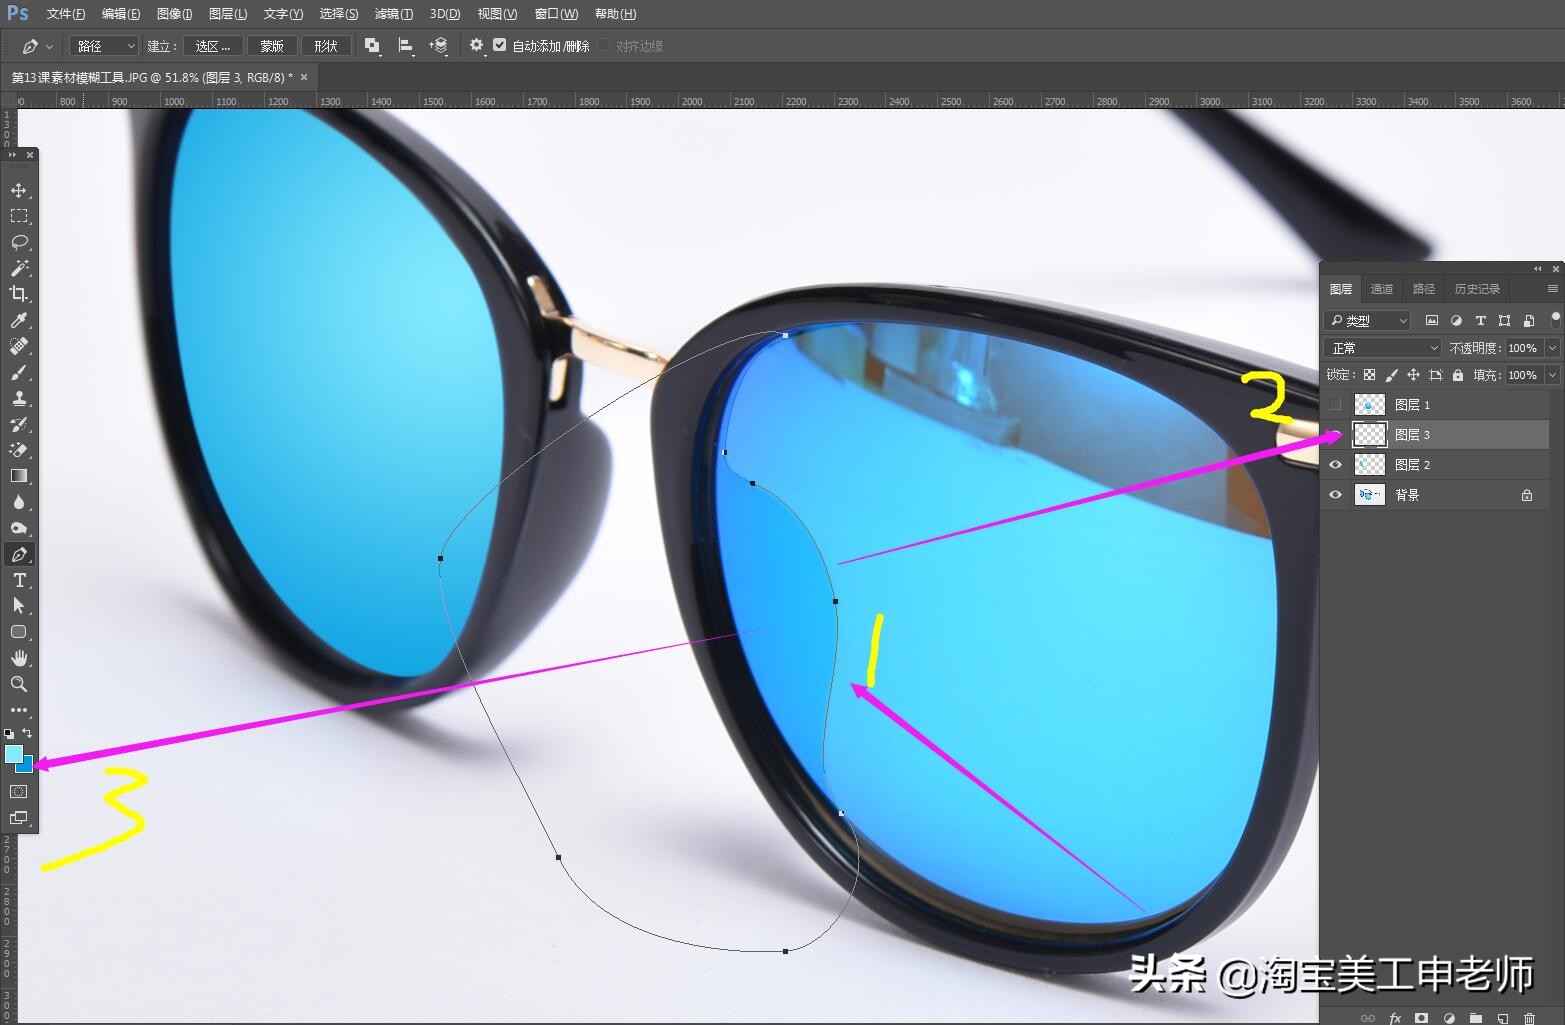The height and width of the screenshot is (1025, 1565).
Task: Click the 选区... button
Action: click(213, 46)
